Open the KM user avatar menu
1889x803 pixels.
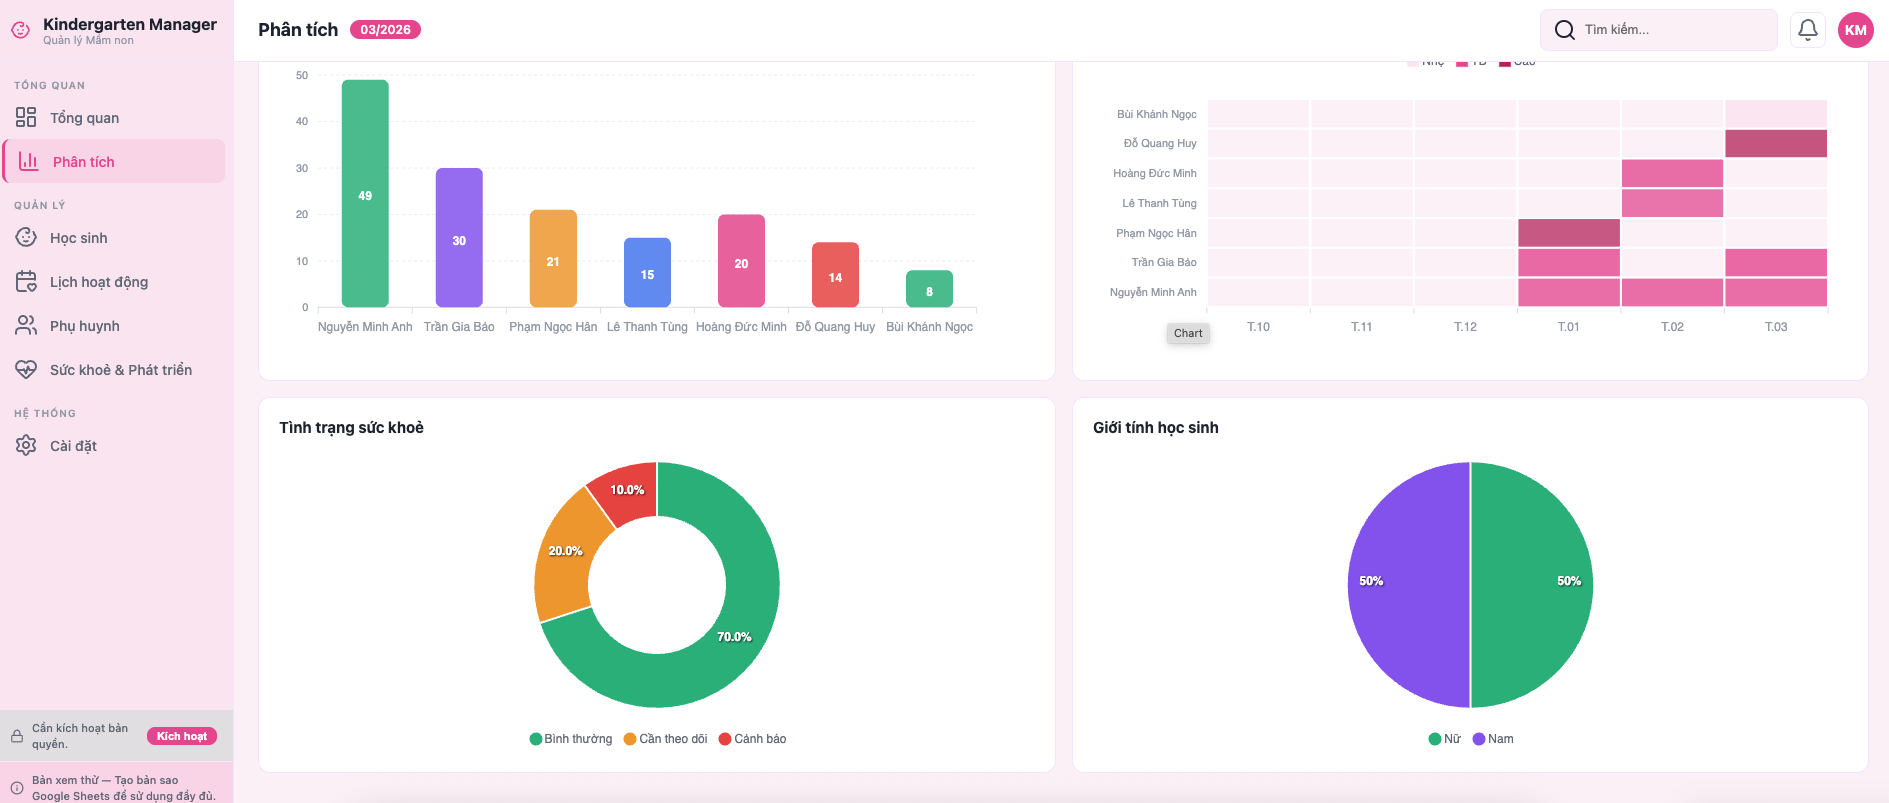[1855, 30]
